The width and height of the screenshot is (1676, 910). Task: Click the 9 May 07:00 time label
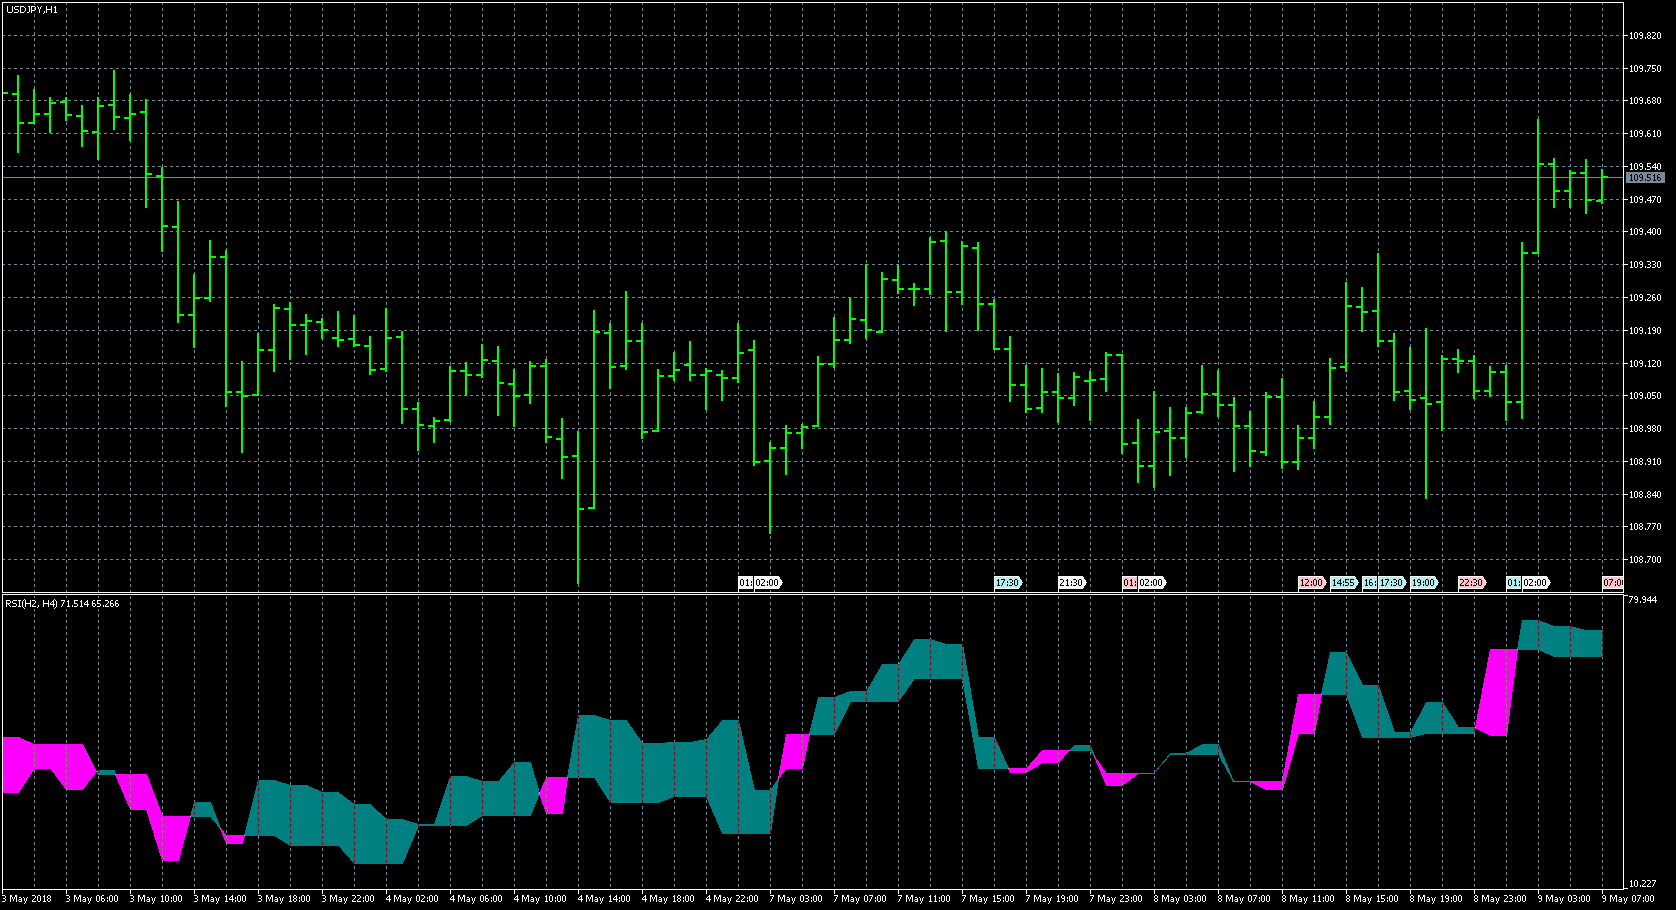click(1628, 899)
